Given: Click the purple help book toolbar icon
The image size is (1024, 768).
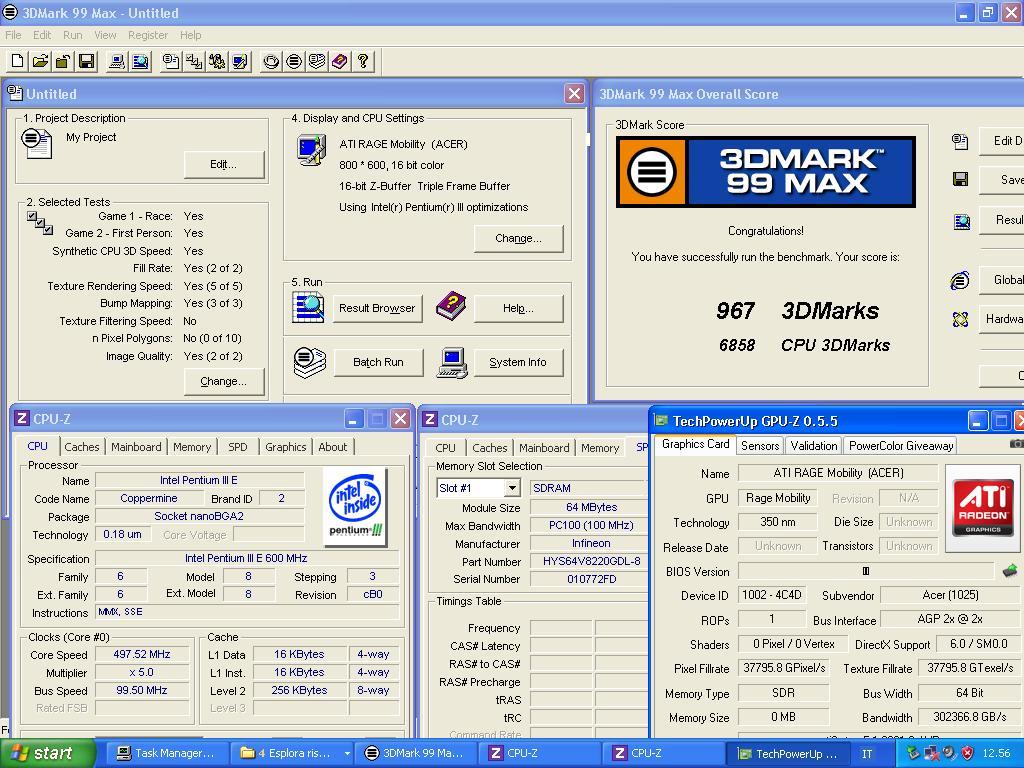Looking at the screenshot, I should (x=340, y=61).
